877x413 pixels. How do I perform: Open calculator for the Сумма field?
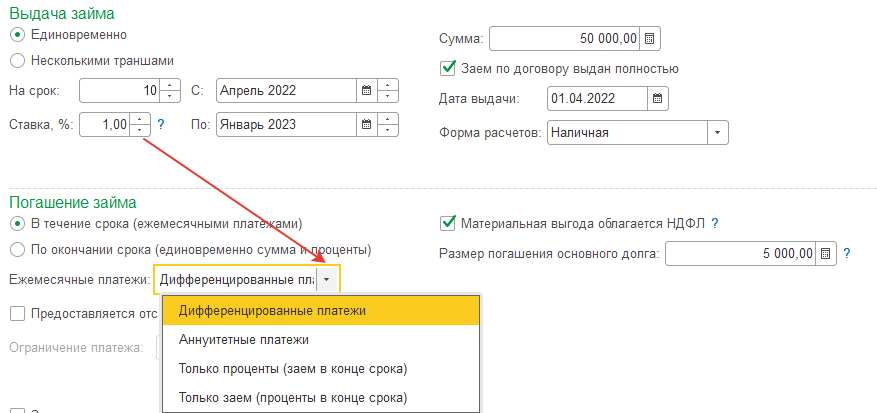pyautogui.click(x=650, y=39)
